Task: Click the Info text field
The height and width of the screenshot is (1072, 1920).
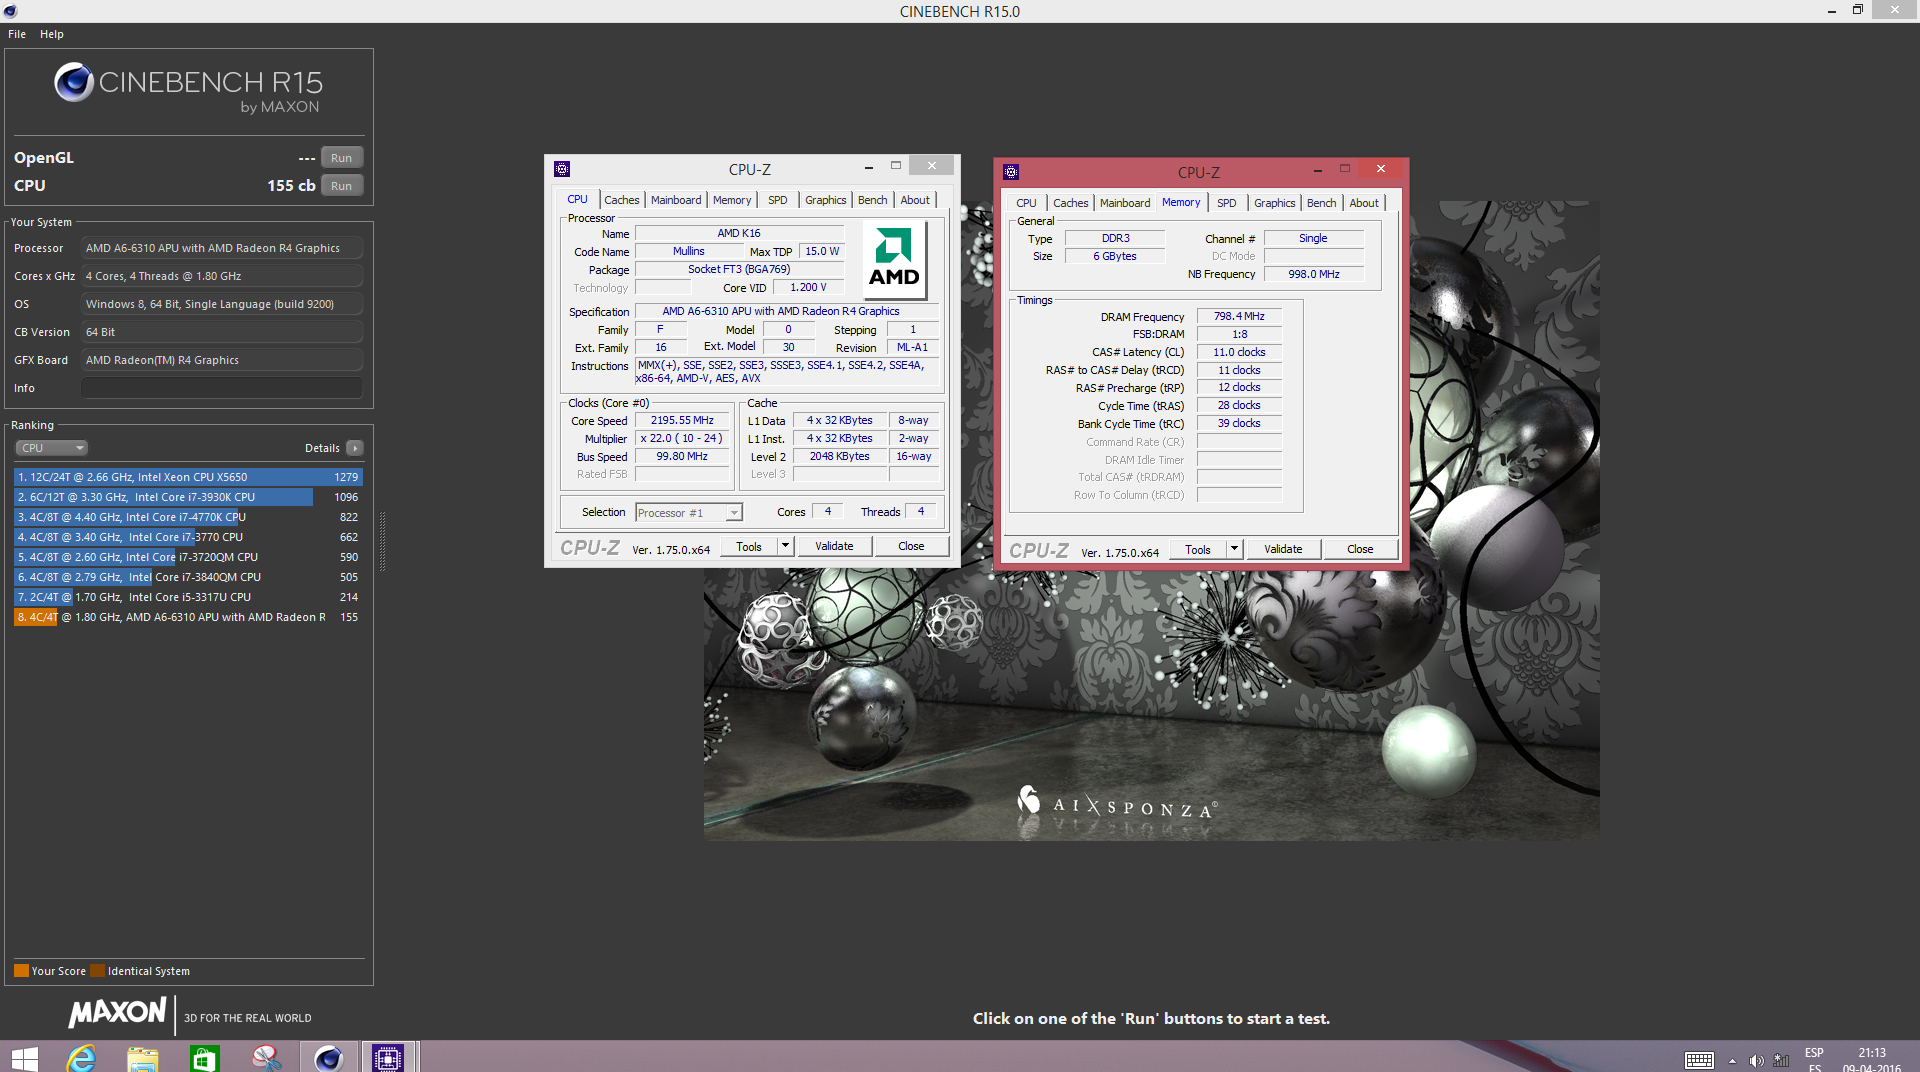Action: [x=222, y=388]
